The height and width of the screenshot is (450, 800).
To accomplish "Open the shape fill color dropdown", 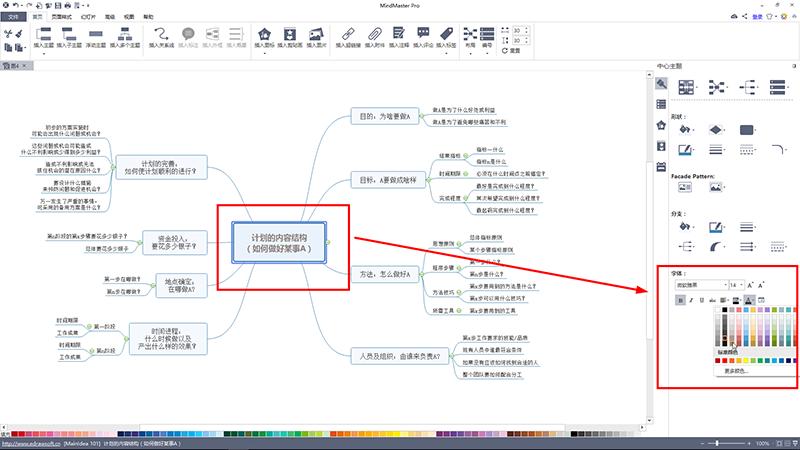I will tap(686, 130).
